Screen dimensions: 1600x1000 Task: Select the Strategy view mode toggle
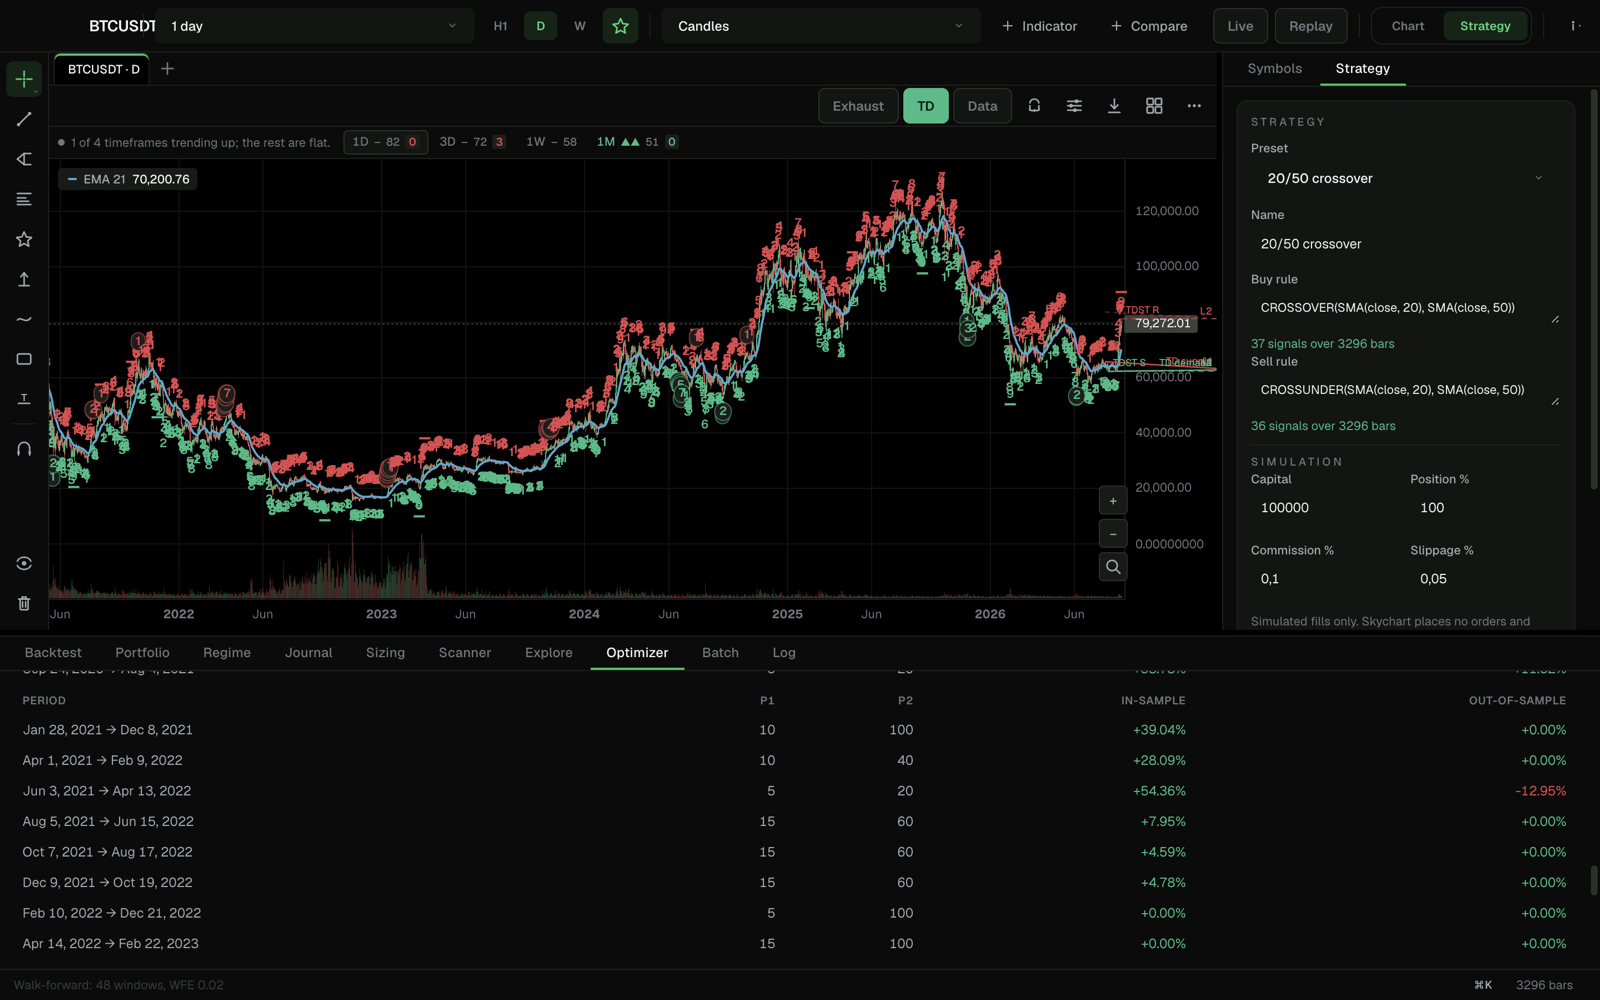[1485, 26]
